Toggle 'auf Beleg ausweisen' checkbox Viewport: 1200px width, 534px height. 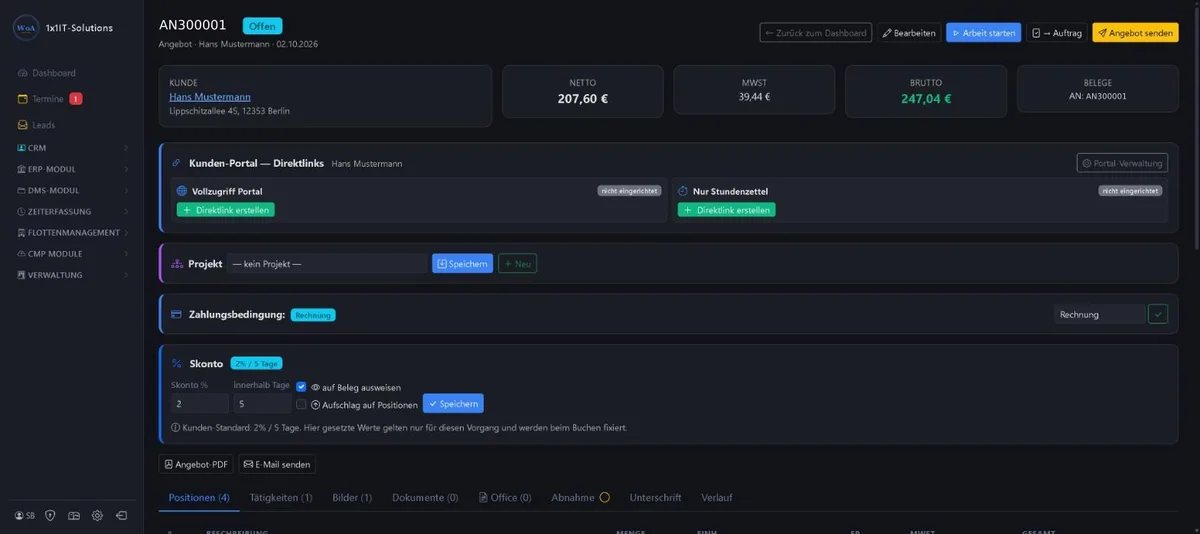(301, 387)
